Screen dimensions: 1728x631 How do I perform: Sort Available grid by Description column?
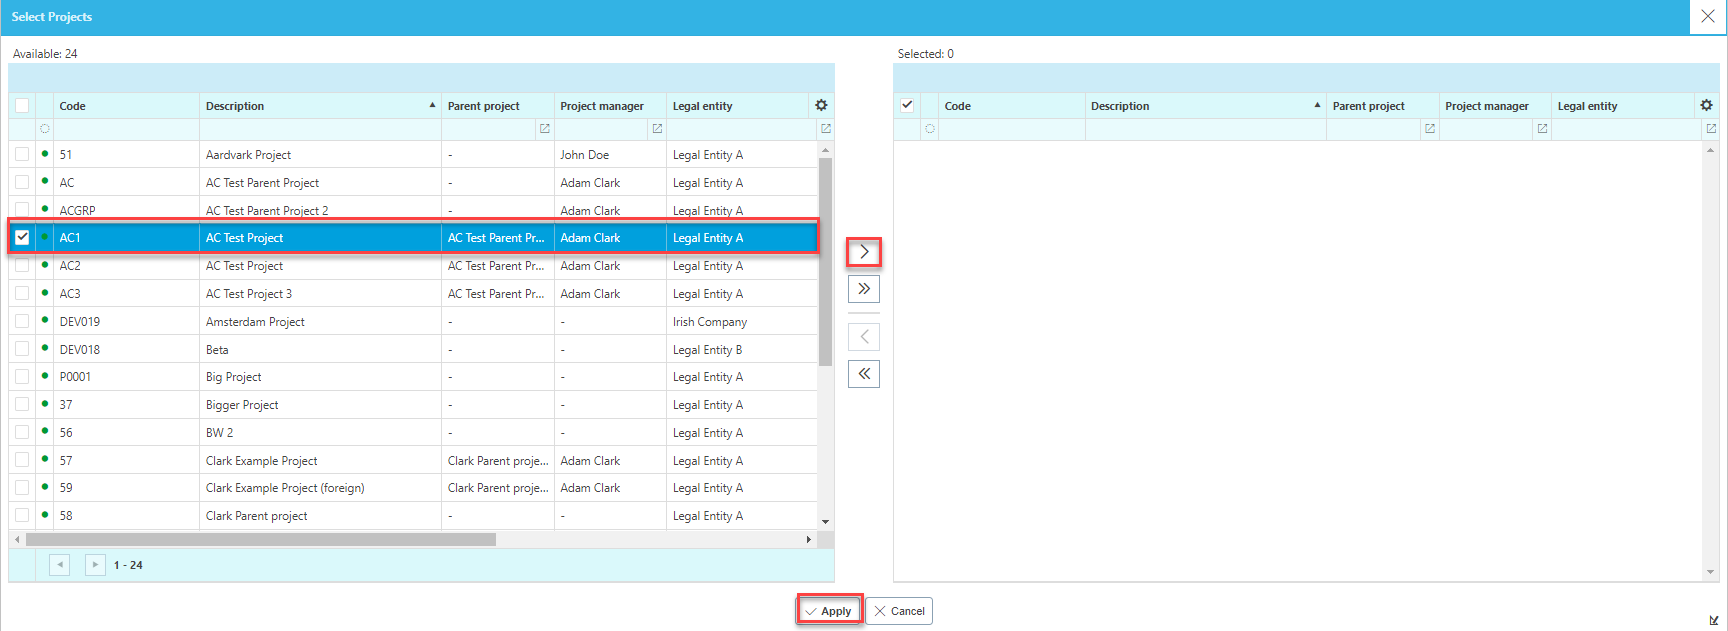coord(320,106)
